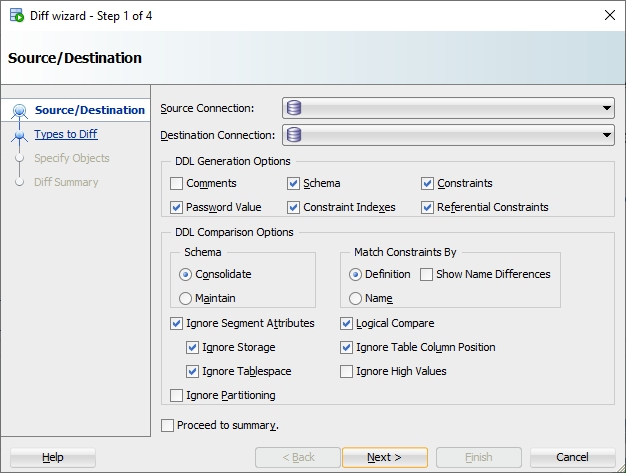The width and height of the screenshot is (626, 473).
Task: Click the Next > button
Action: point(384,457)
